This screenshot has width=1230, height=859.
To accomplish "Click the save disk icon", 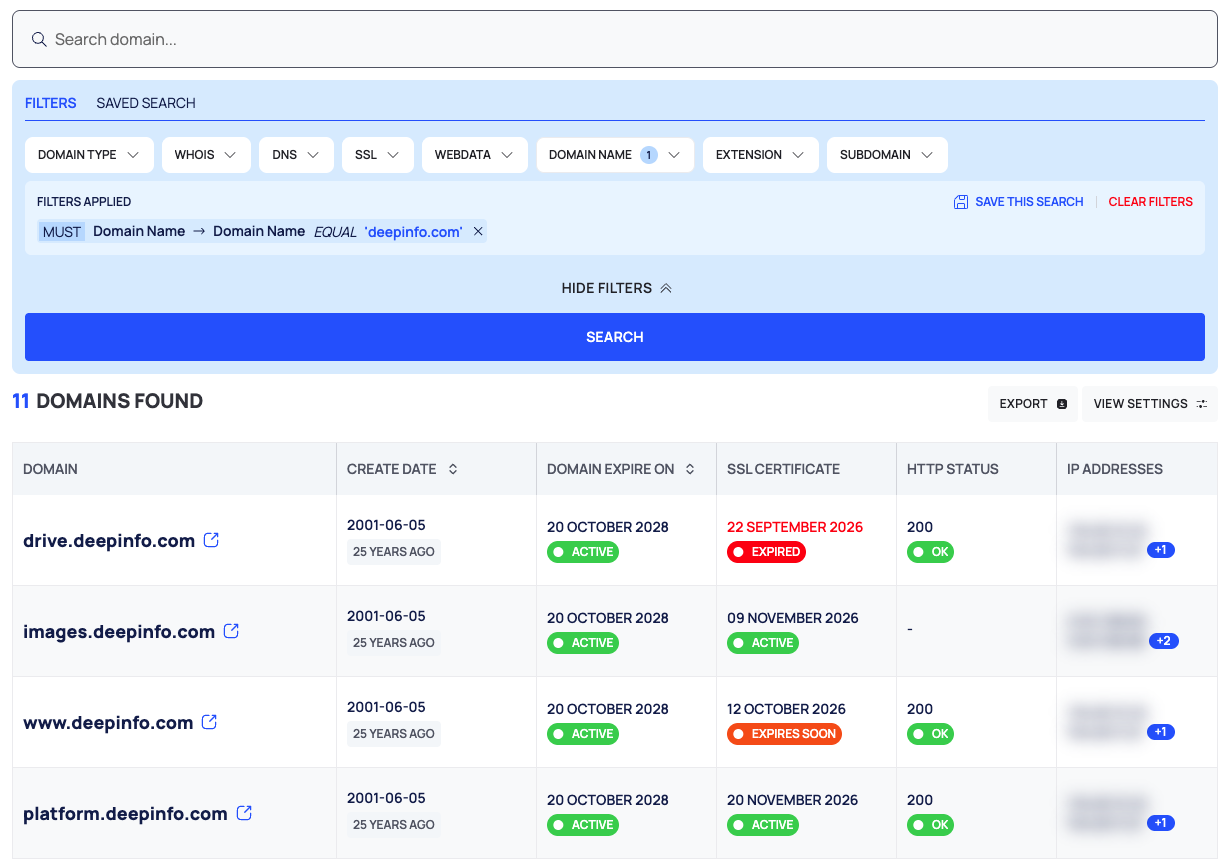I will (961, 202).
